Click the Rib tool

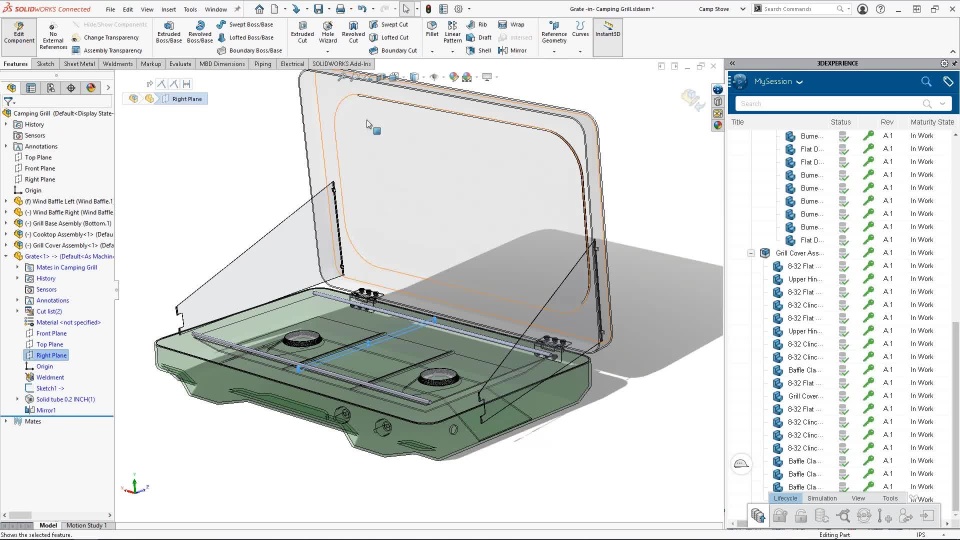(x=477, y=24)
